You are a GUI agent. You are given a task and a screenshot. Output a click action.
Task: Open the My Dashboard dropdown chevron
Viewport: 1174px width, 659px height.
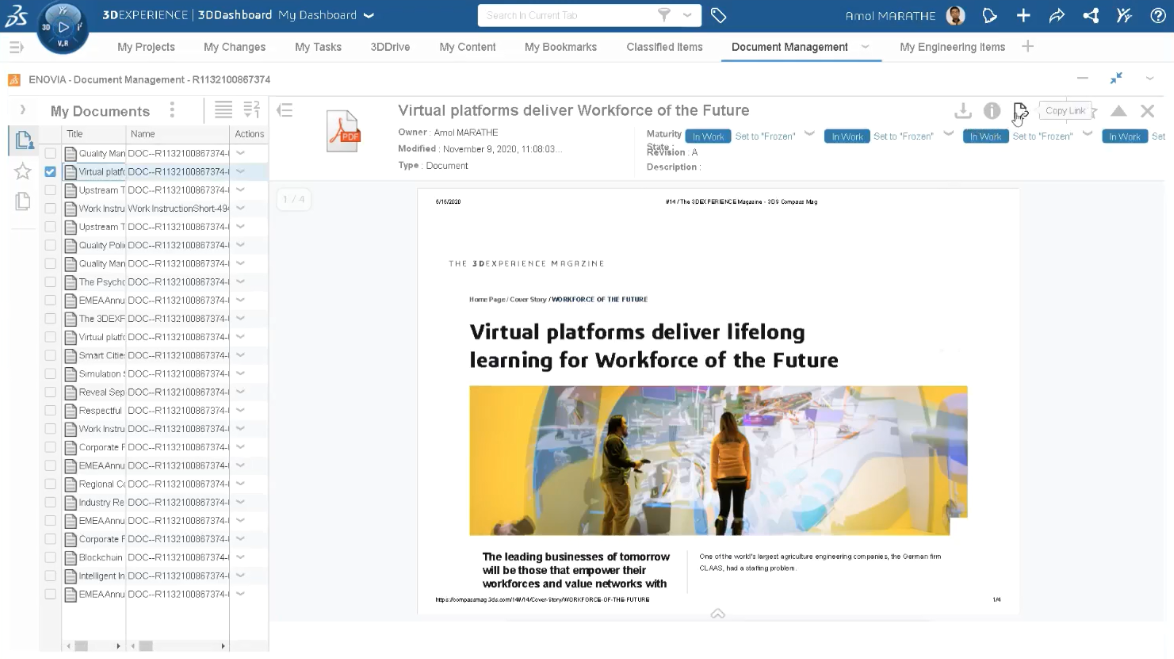tap(369, 15)
